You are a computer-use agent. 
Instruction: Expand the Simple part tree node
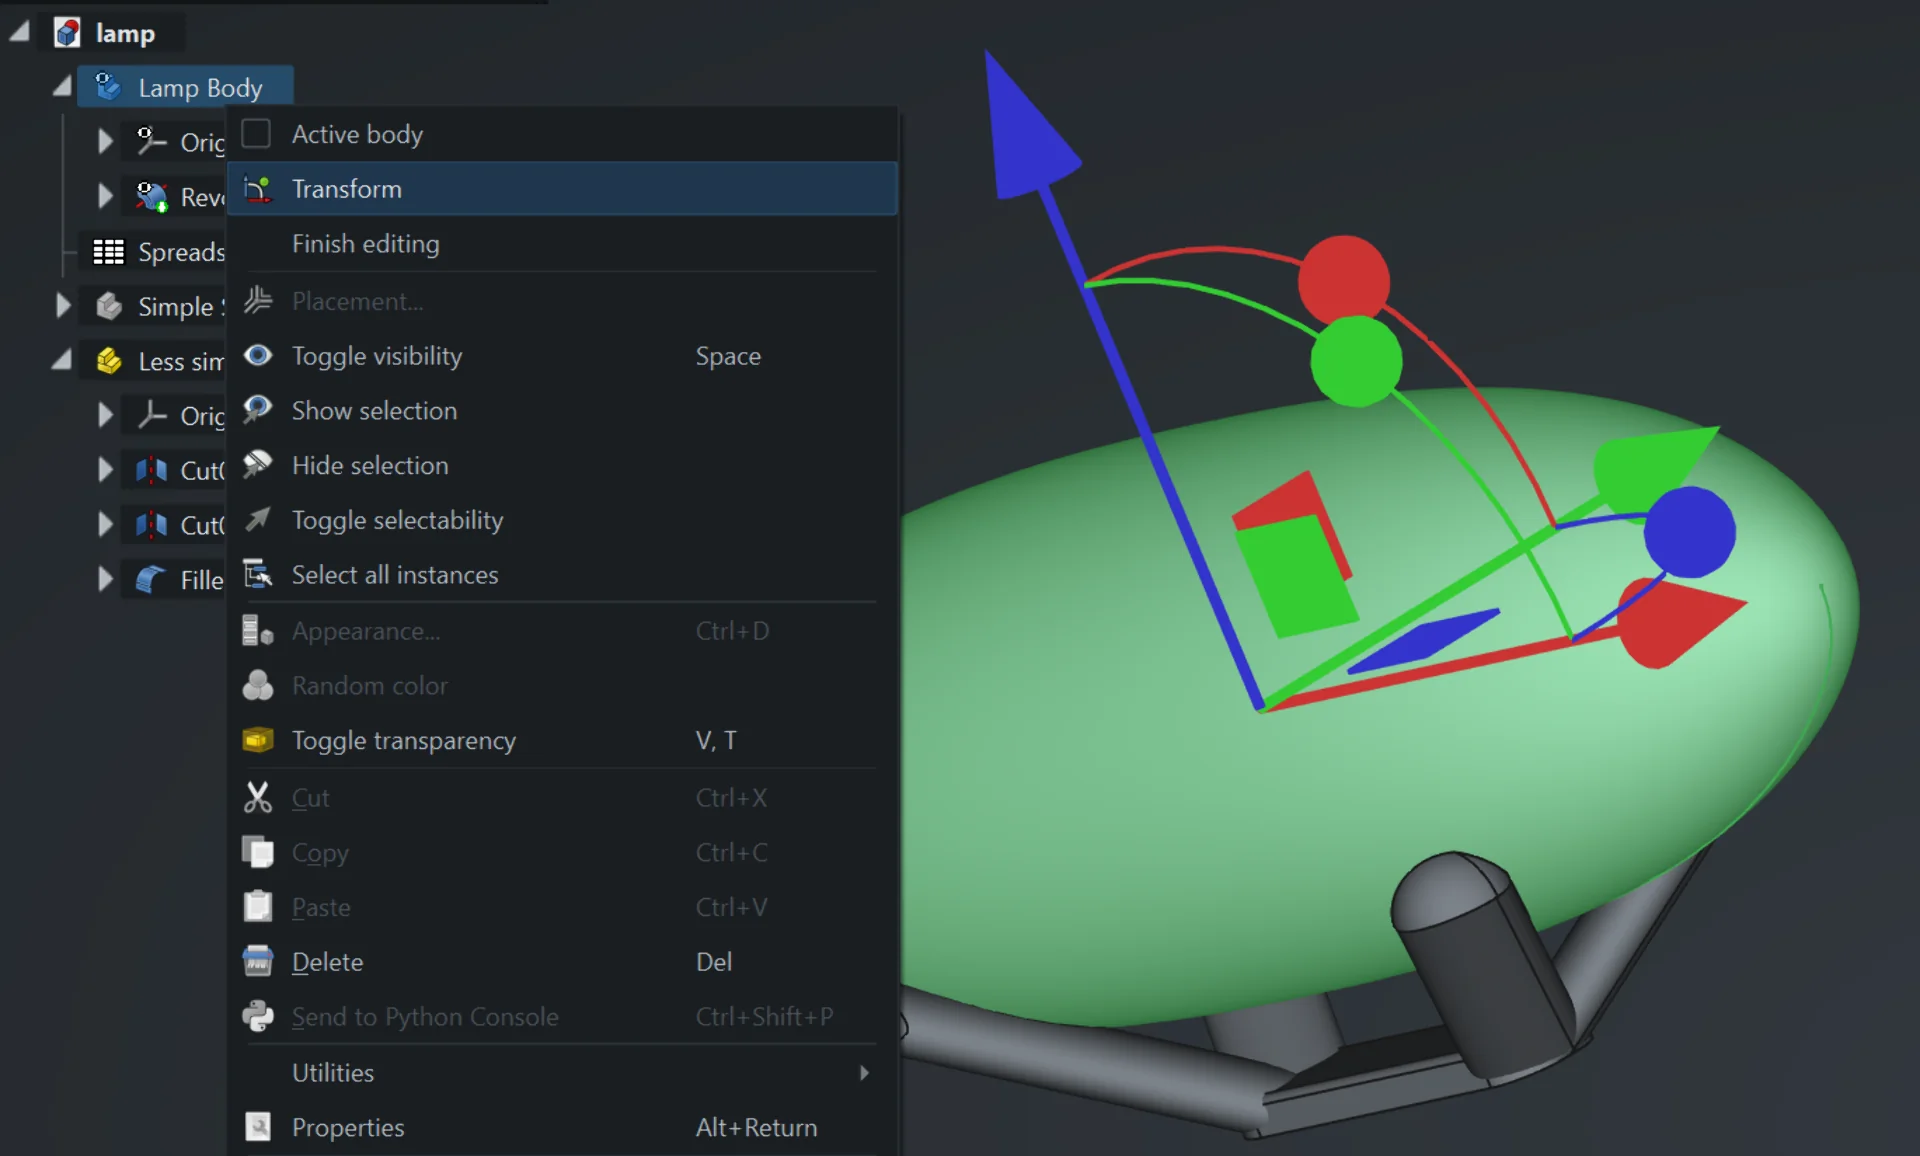[x=62, y=306]
